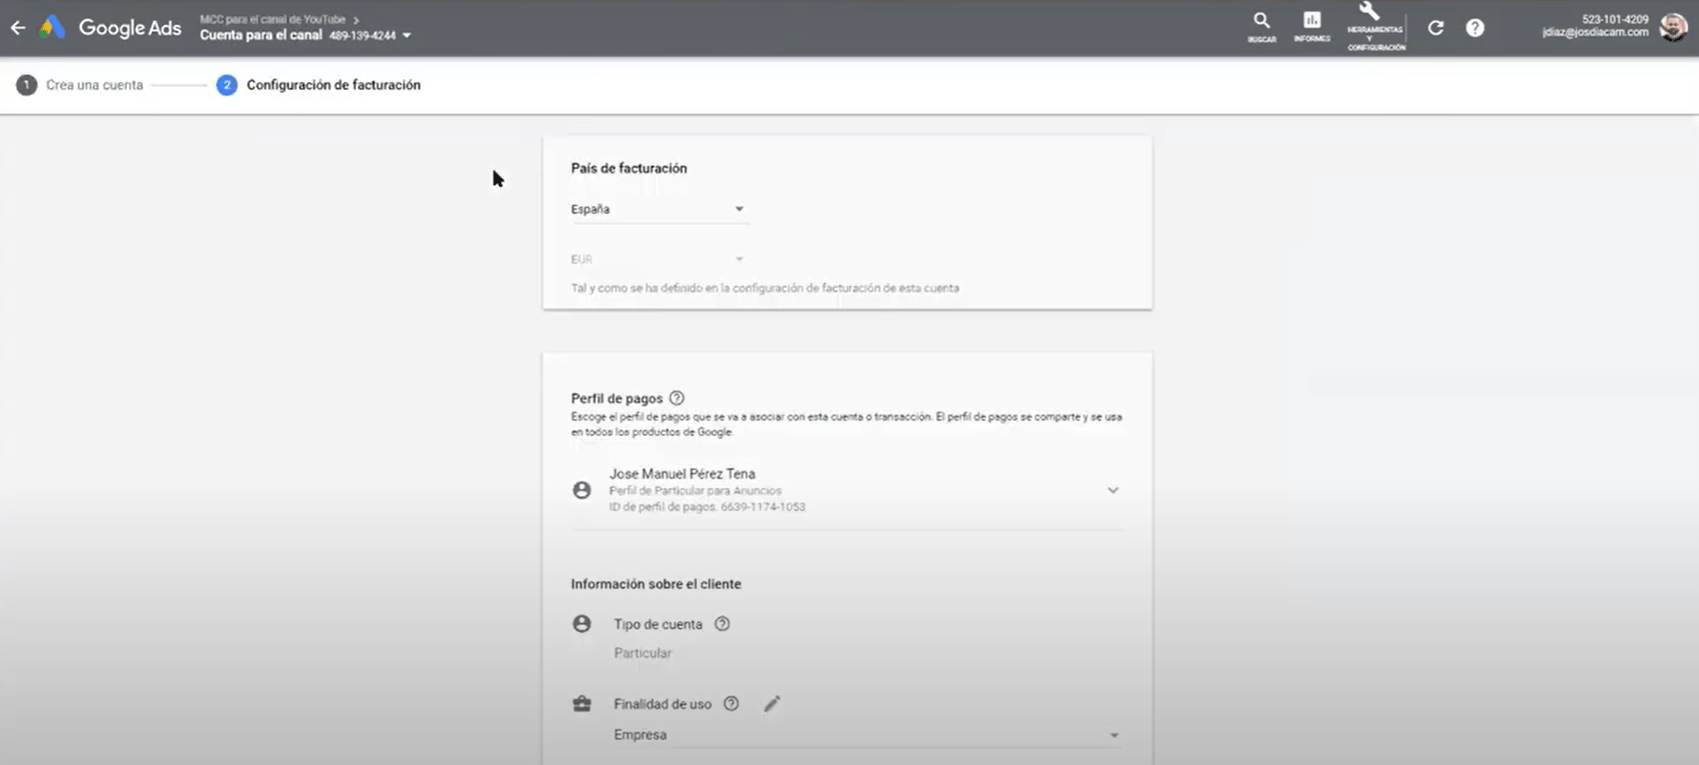
Task: Click the Jose Manuel Pérez Tena profile name
Action: pyautogui.click(x=682, y=474)
